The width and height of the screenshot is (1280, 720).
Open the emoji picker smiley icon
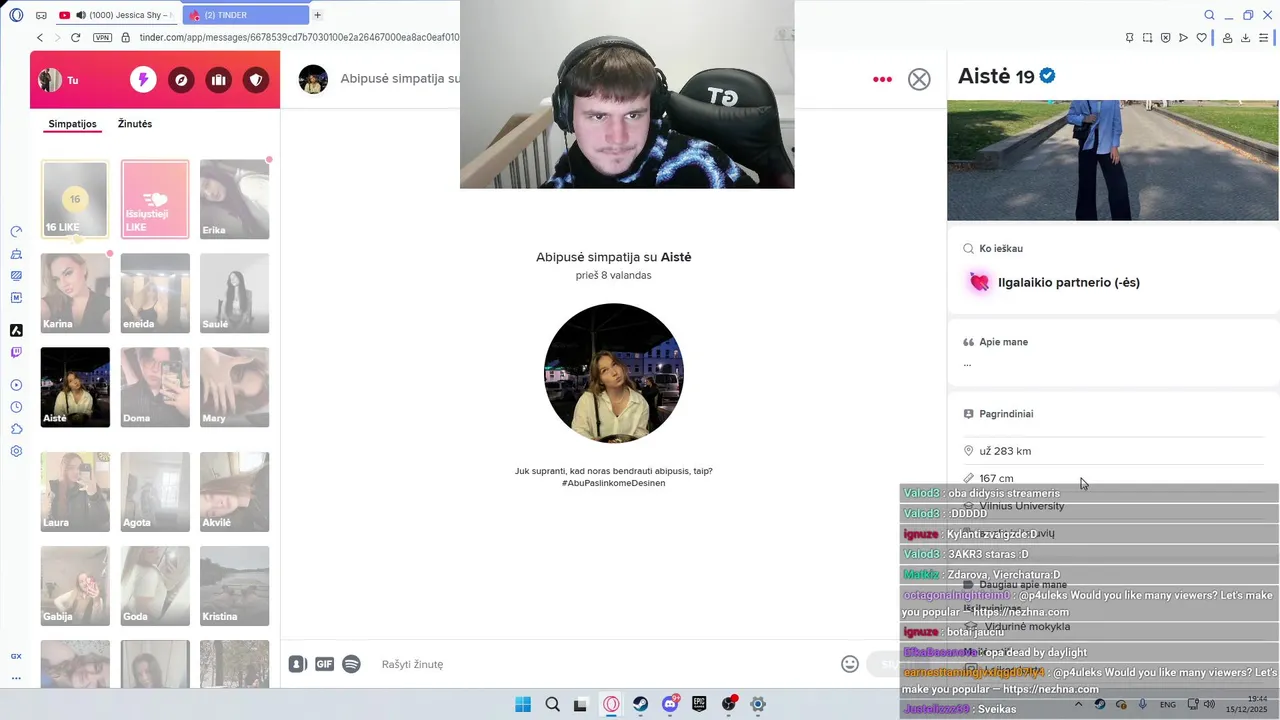pyautogui.click(x=850, y=664)
